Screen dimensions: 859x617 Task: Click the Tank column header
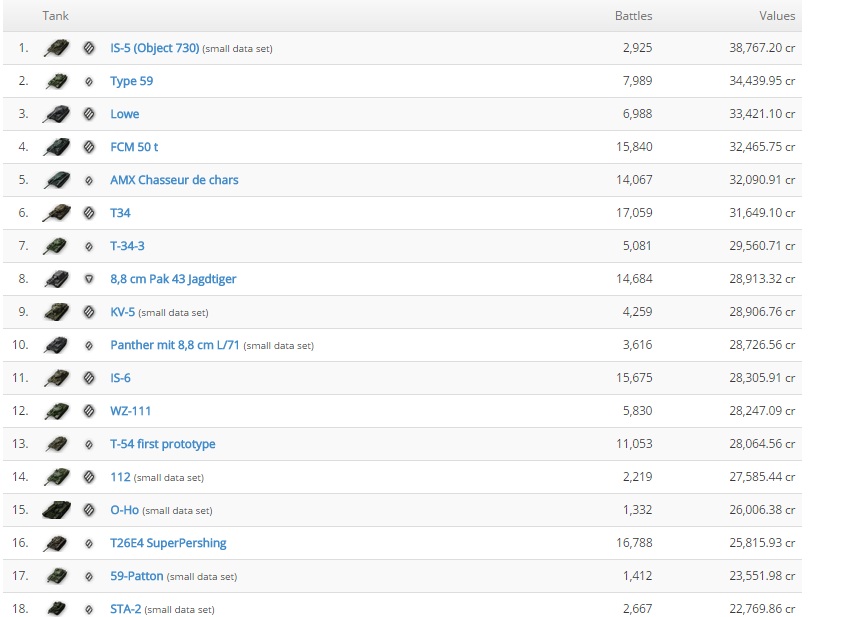(55, 16)
